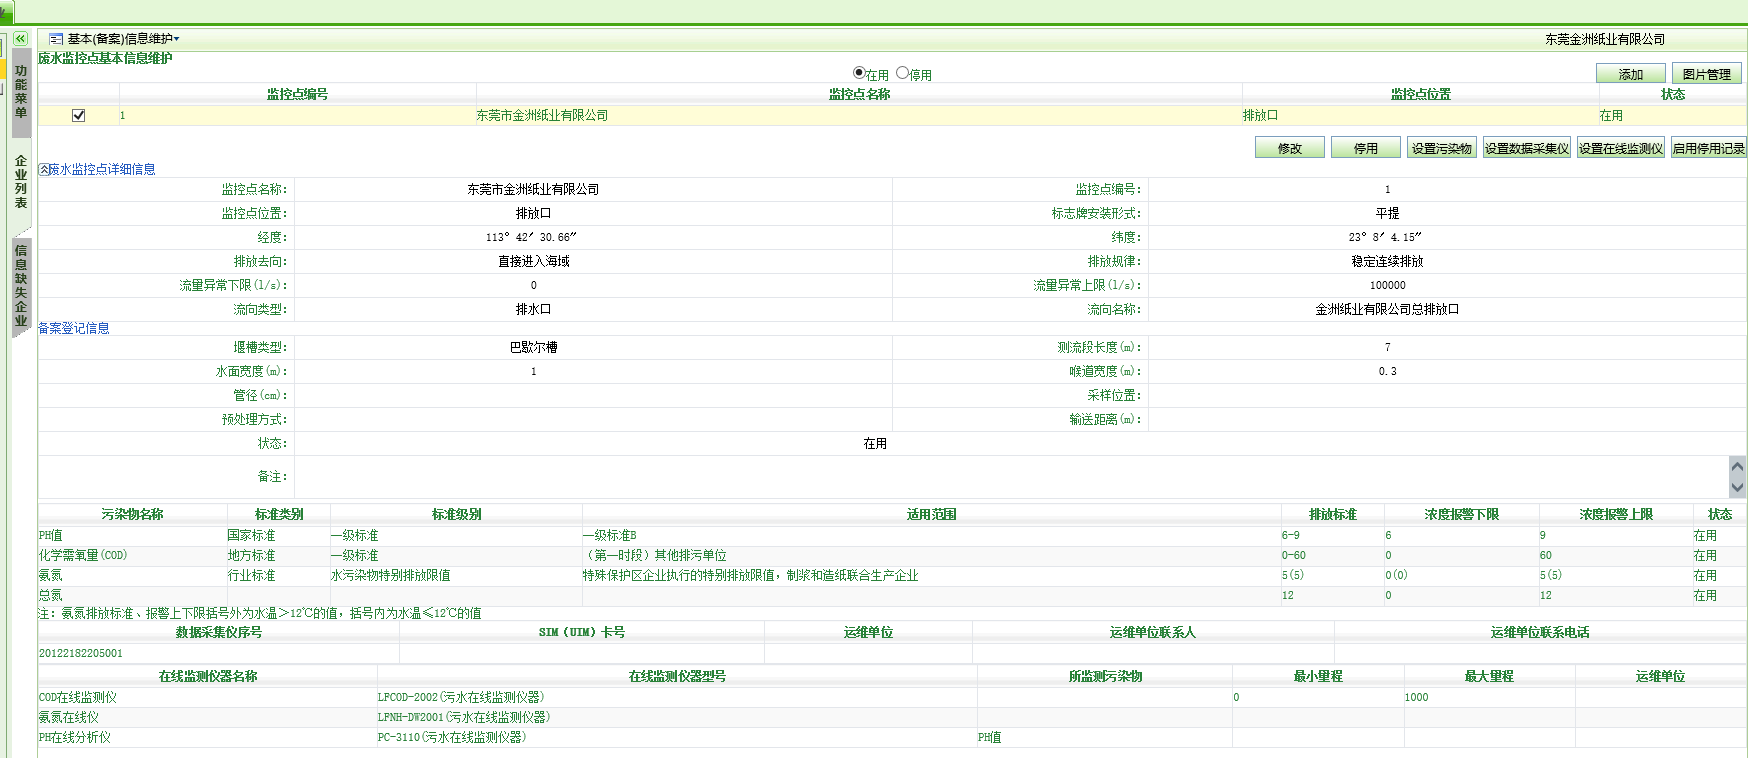Click the 氨氮在线仪 row

(69, 718)
